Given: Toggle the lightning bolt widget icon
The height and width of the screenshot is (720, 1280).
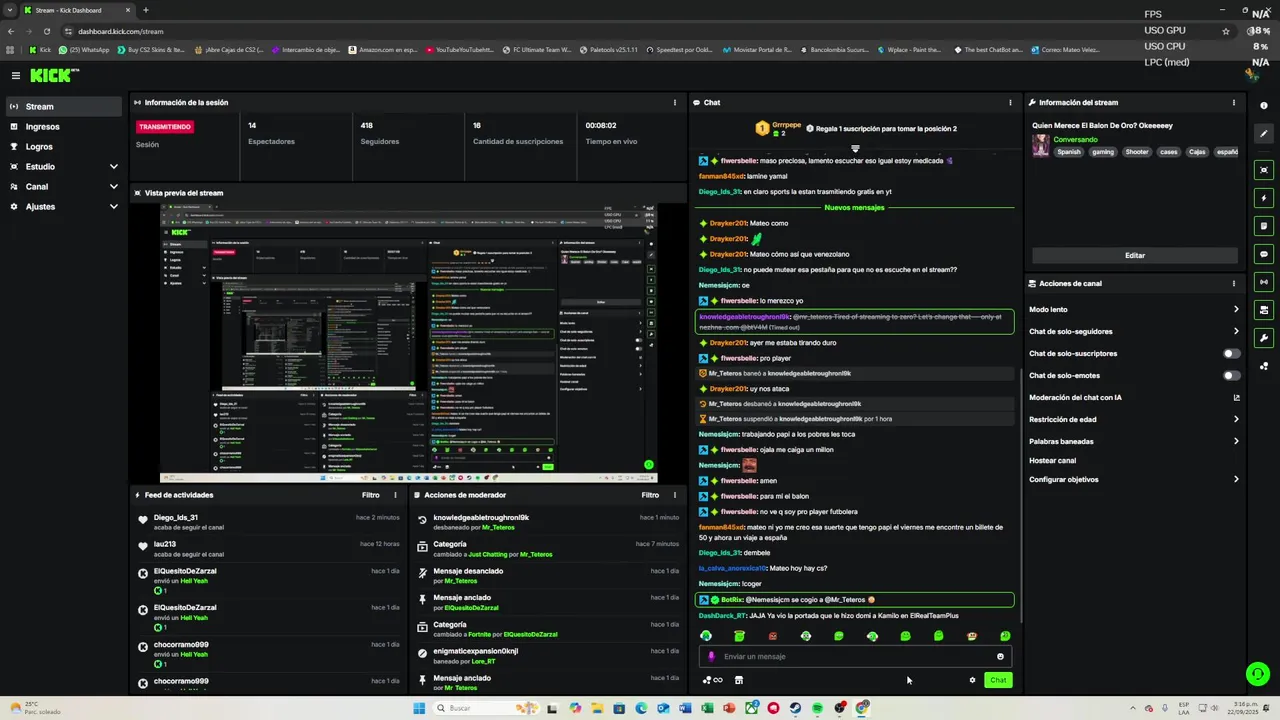Looking at the screenshot, I should (1264, 198).
